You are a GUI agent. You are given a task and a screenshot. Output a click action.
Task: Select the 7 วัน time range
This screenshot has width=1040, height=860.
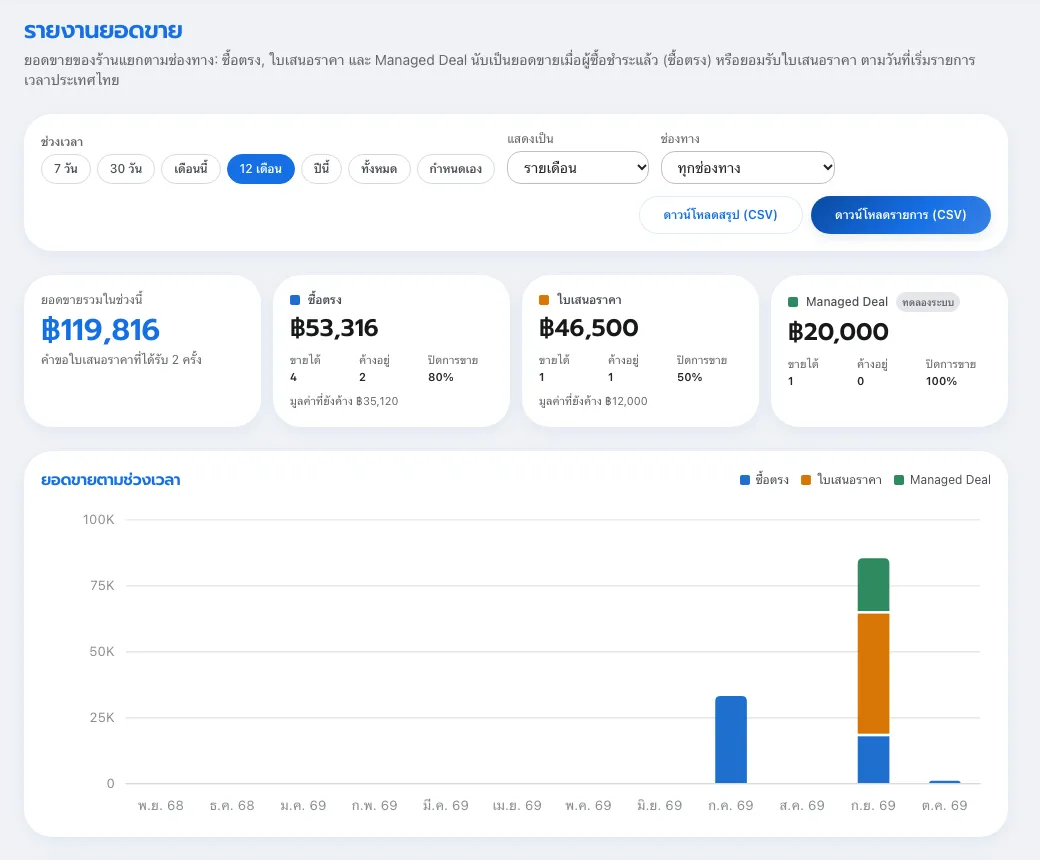(66, 168)
